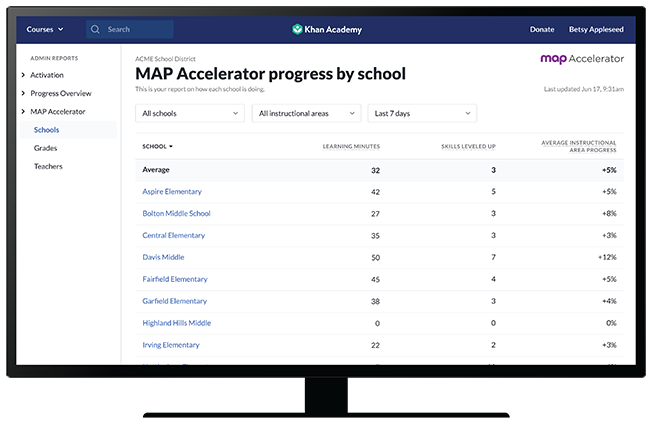Viewport: 650px width, 423px height.
Task: Sort by Skills Leveled Up header
Action: tap(468, 146)
